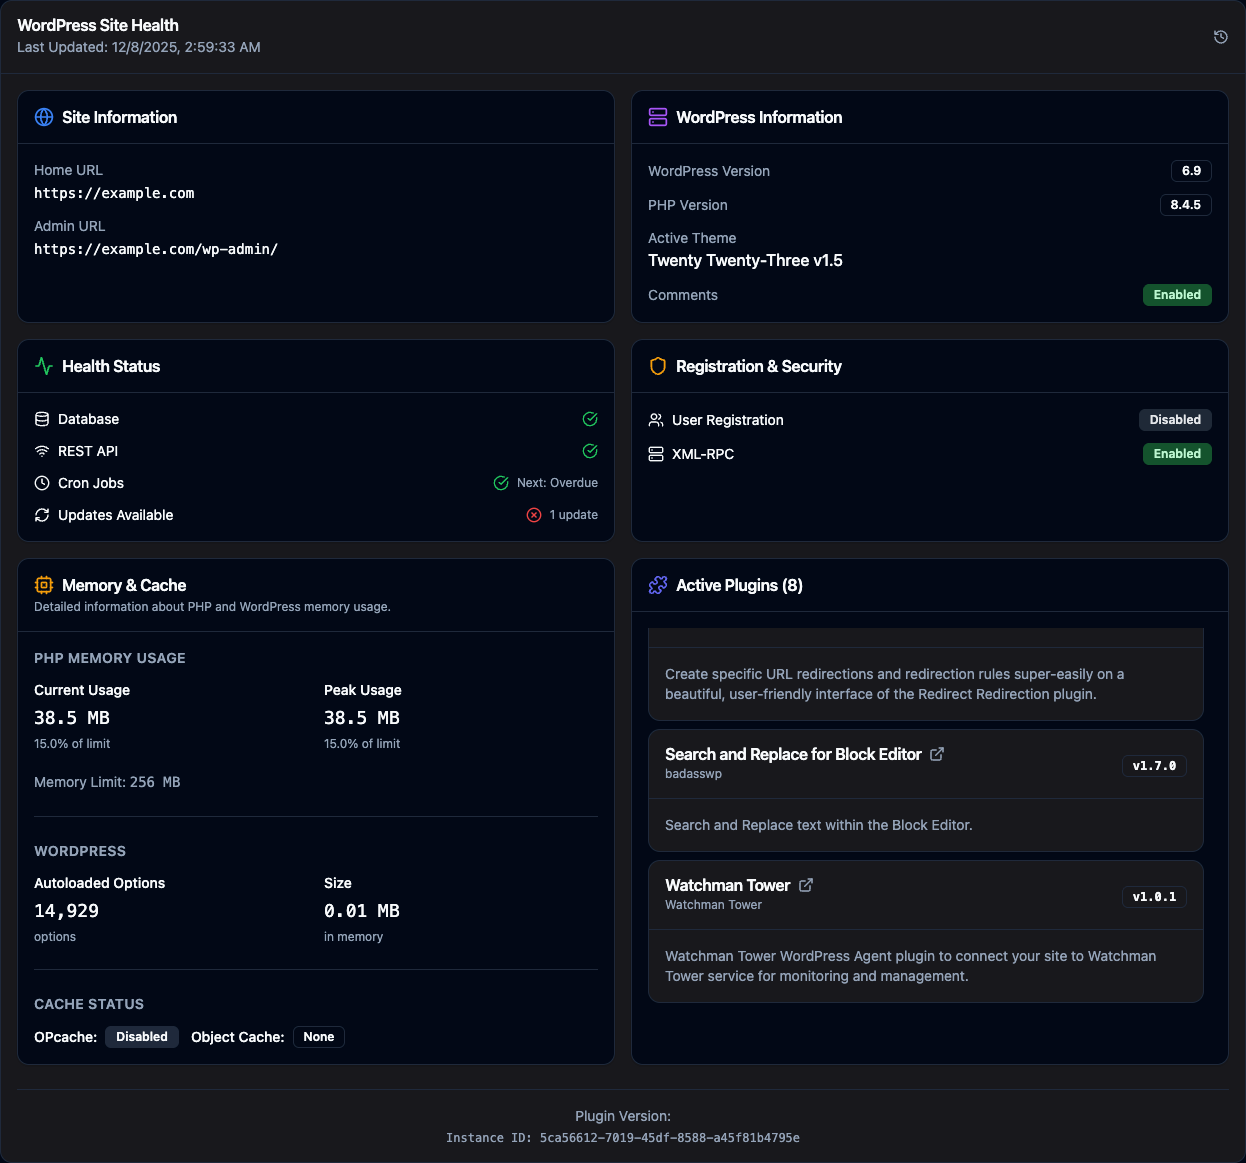Click the user icon next to User Registration
The width and height of the screenshot is (1246, 1163).
pyautogui.click(x=656, y=420)
